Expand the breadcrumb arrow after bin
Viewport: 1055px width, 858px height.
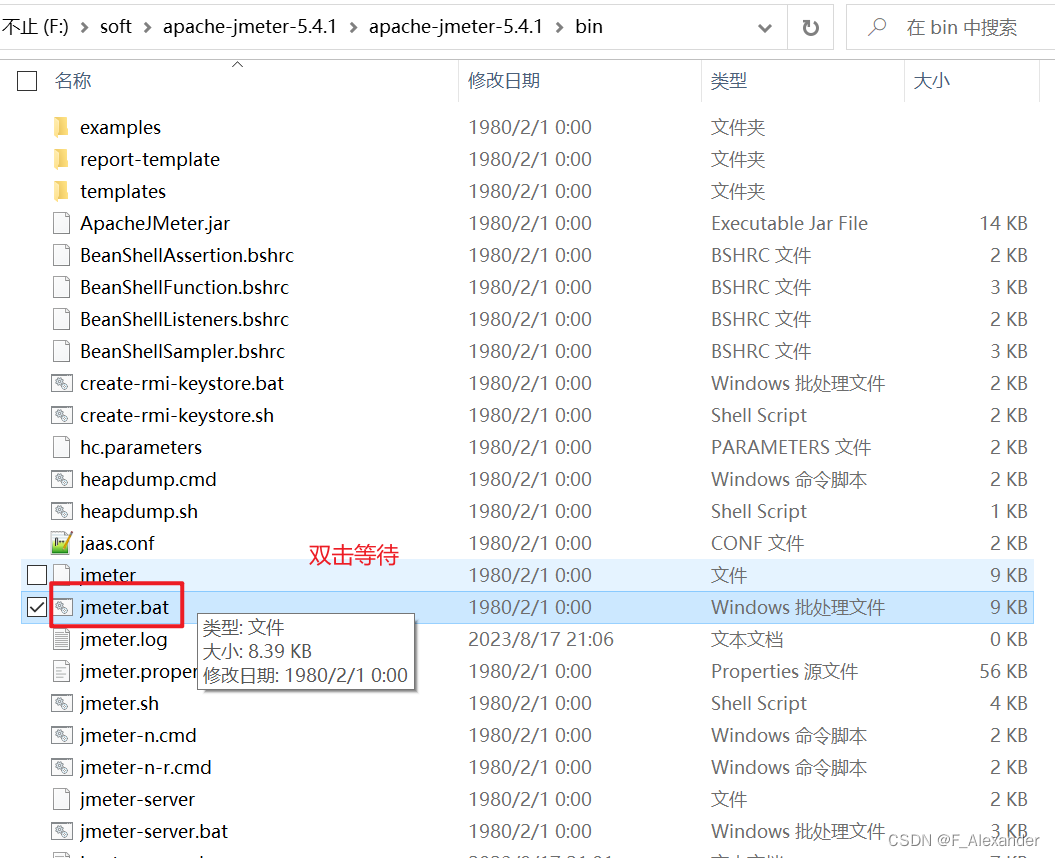[618, 27]
